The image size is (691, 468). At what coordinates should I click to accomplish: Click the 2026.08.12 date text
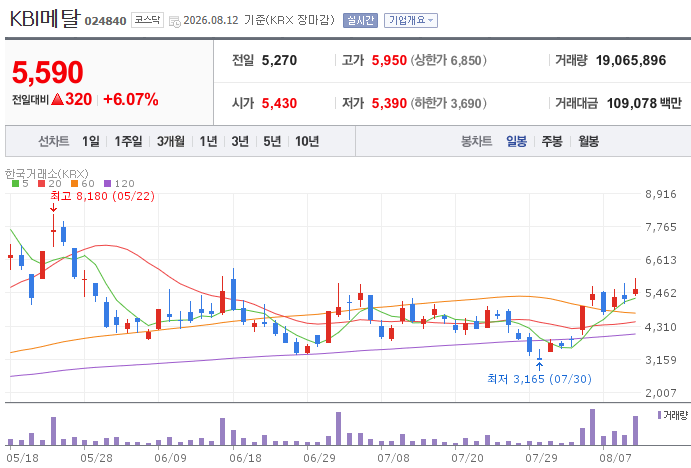click(211, 20)
